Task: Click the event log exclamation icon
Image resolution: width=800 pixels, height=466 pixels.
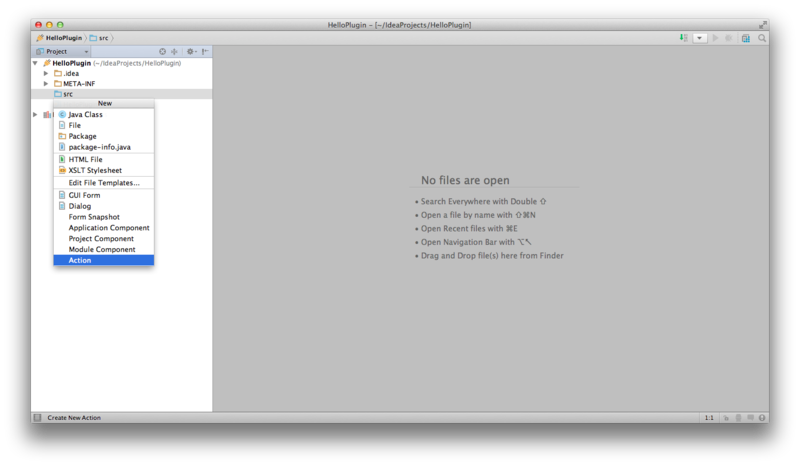Action: [762, 418]
